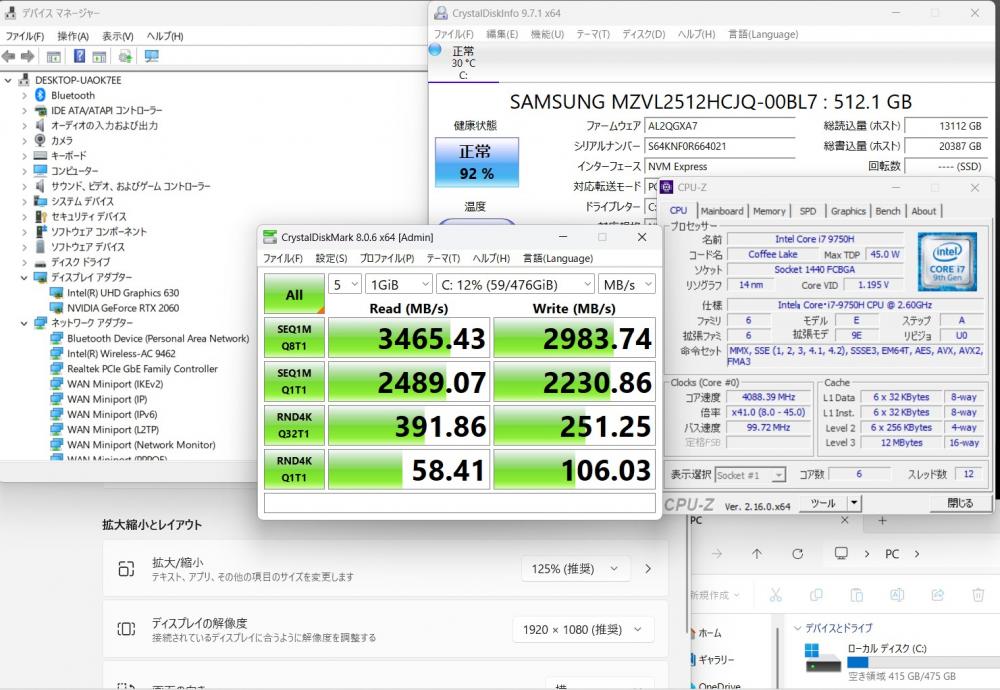1000x690 pixels.
Task: Switch to the Mainboard tab in CPU-Z
Action: tap(721, 211)
